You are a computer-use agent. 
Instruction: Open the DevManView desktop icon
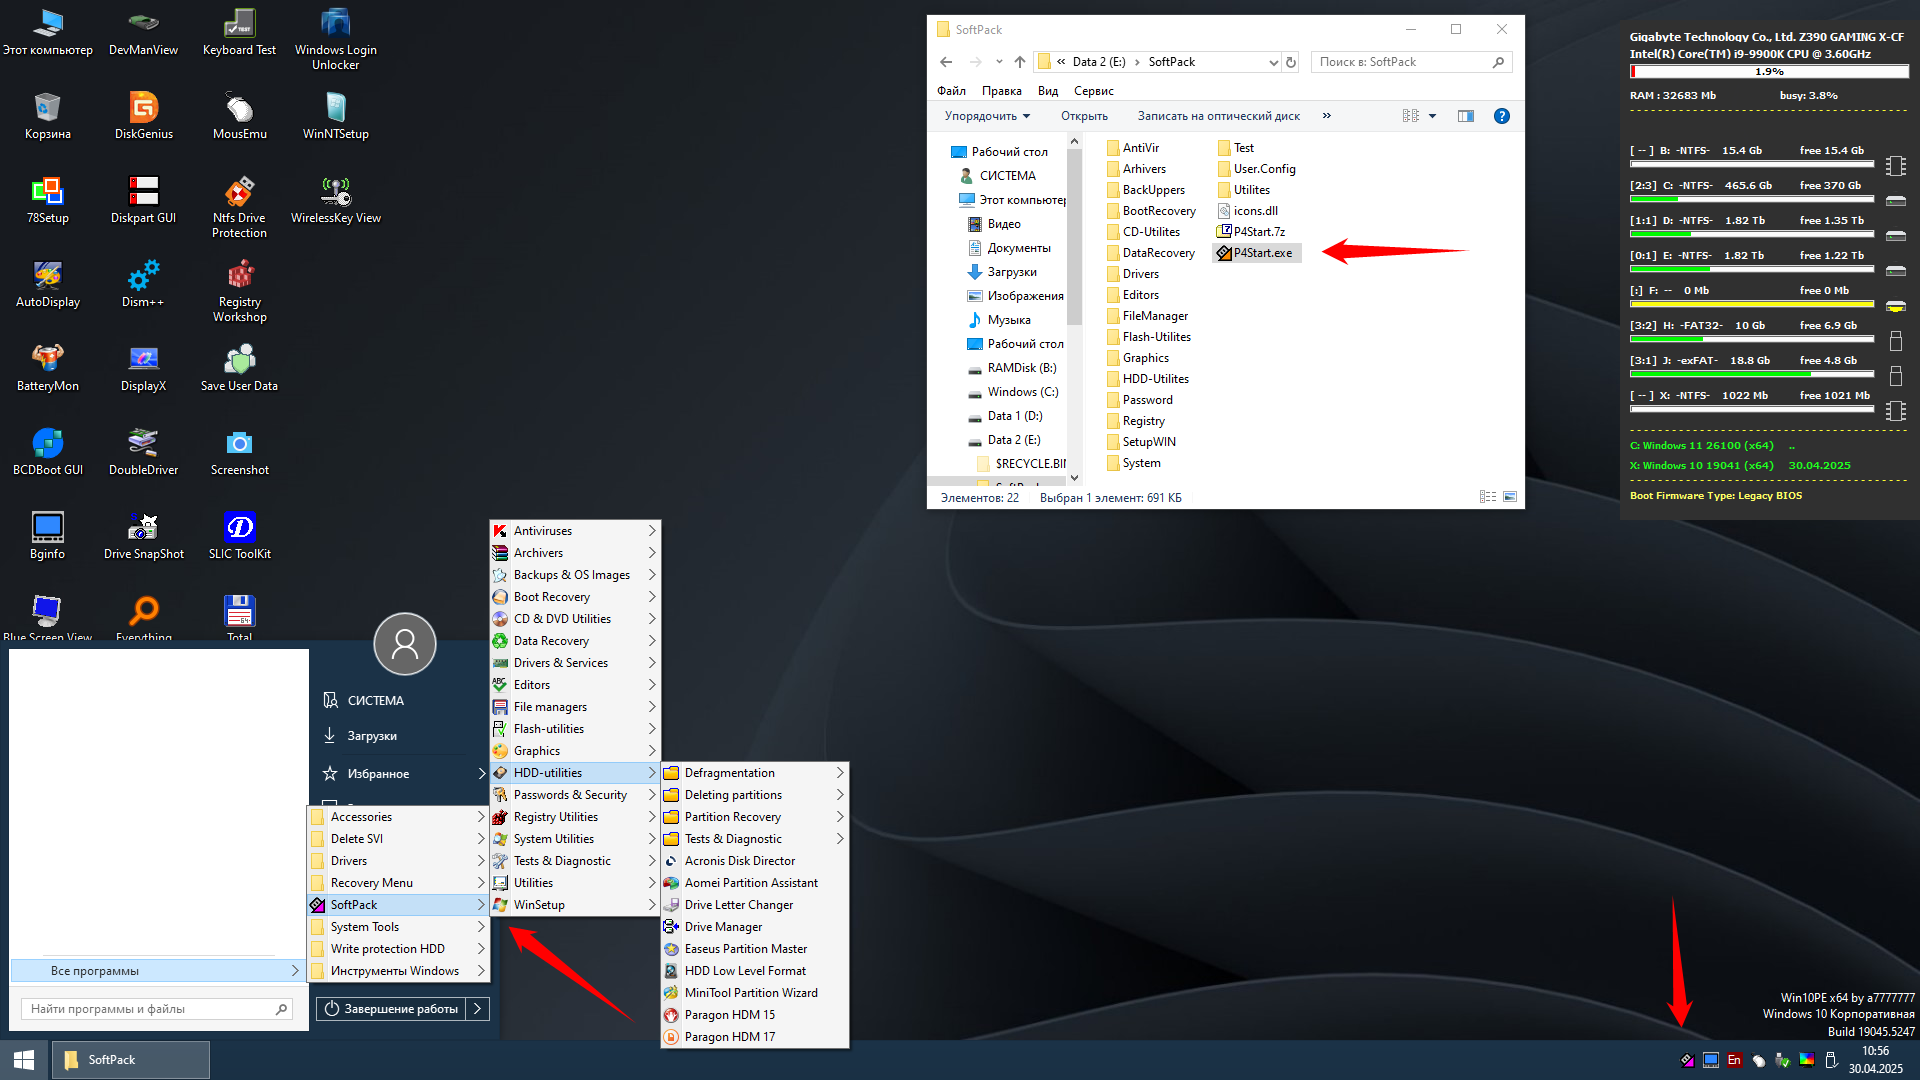(x=143, y=32)
